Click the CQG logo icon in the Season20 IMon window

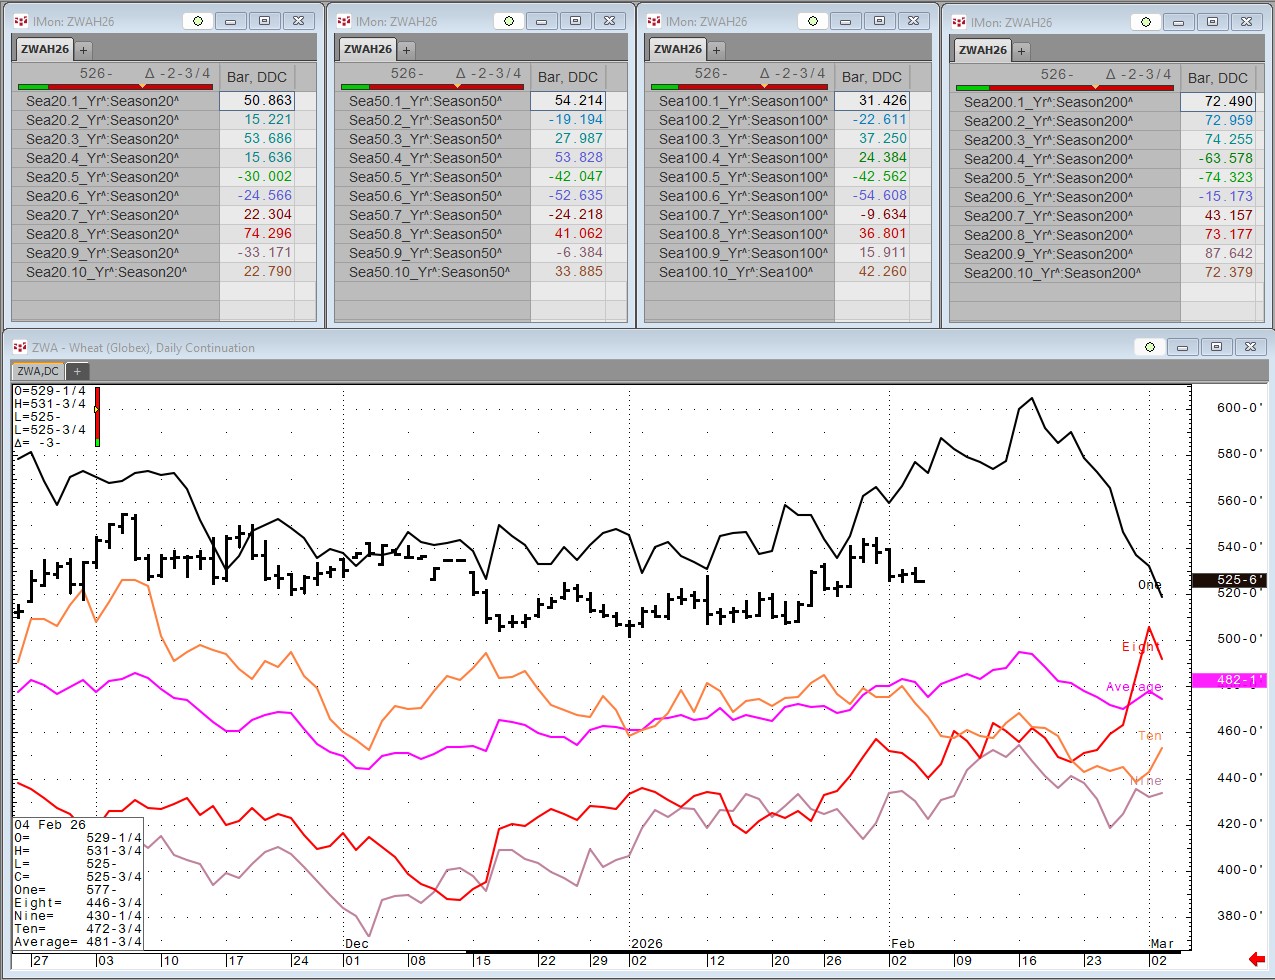point(21,21)
